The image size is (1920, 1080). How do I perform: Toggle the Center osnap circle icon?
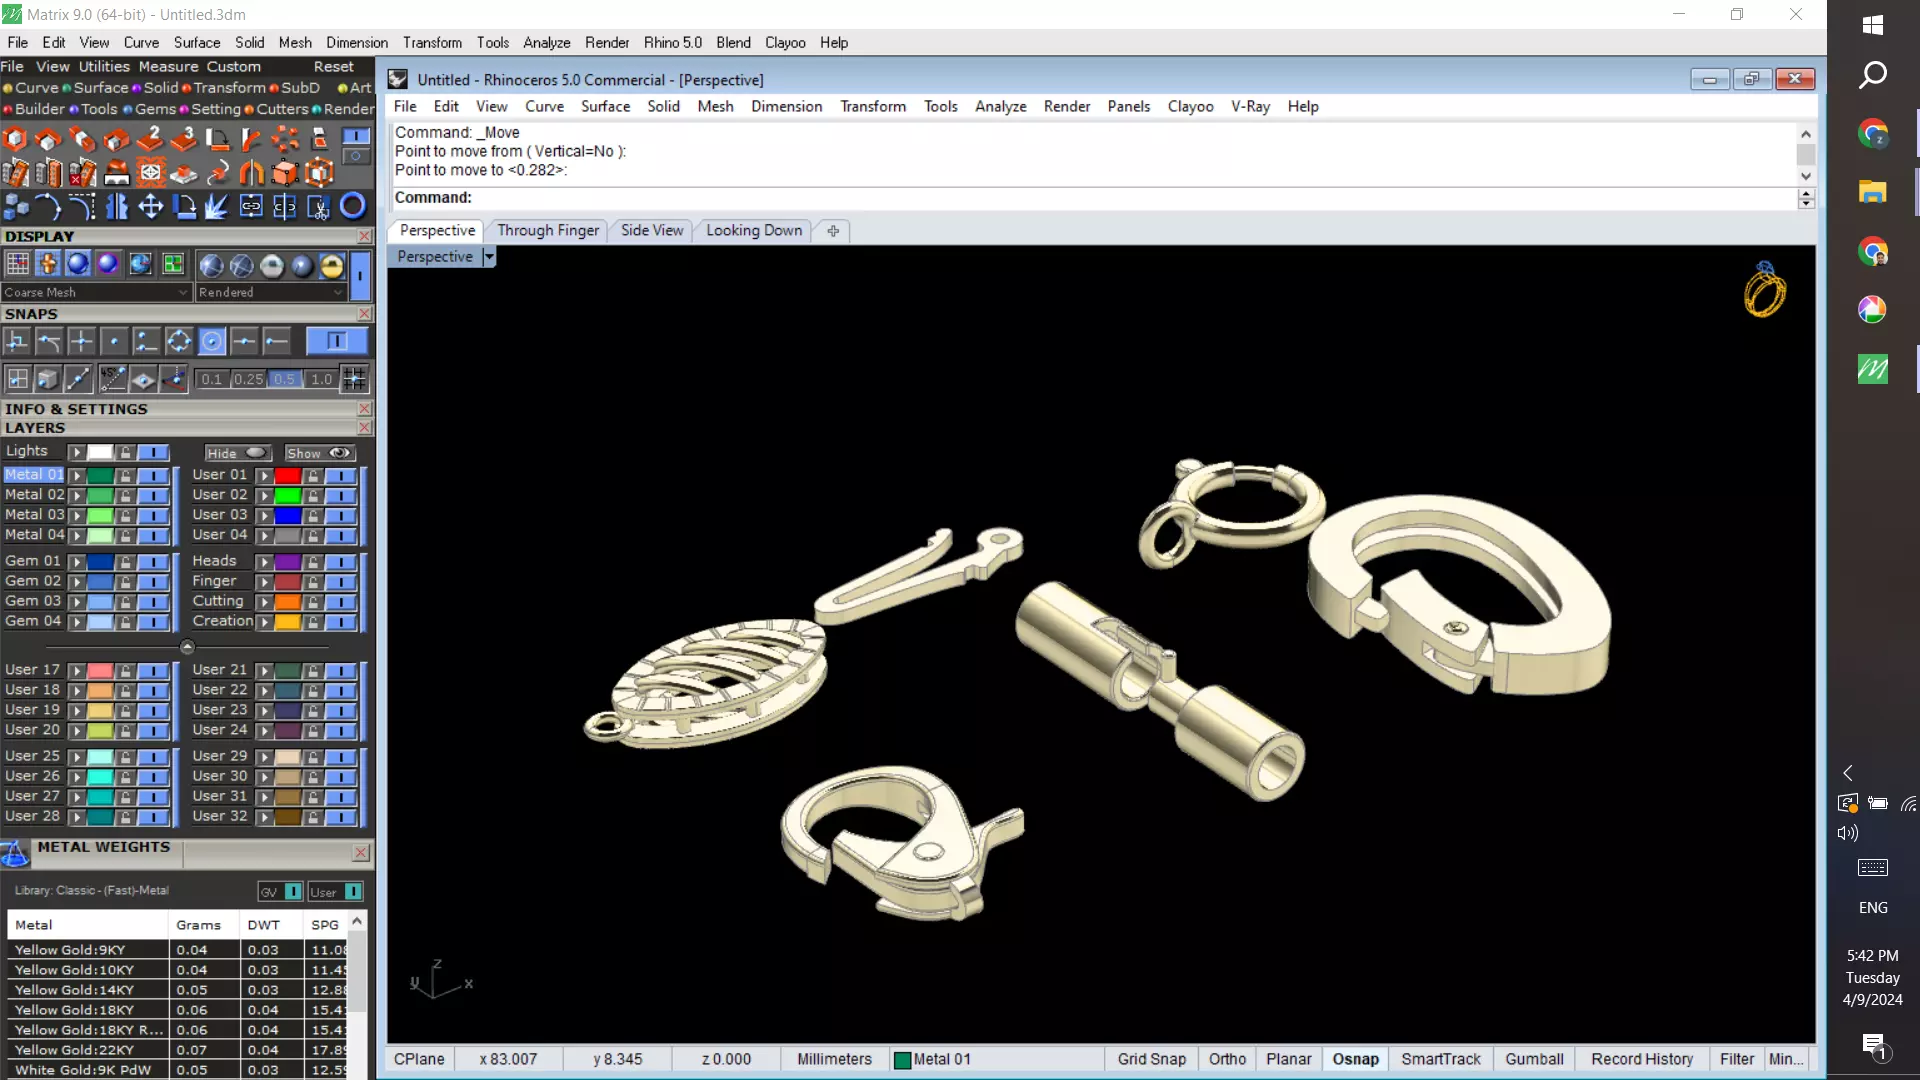(212, 342)
